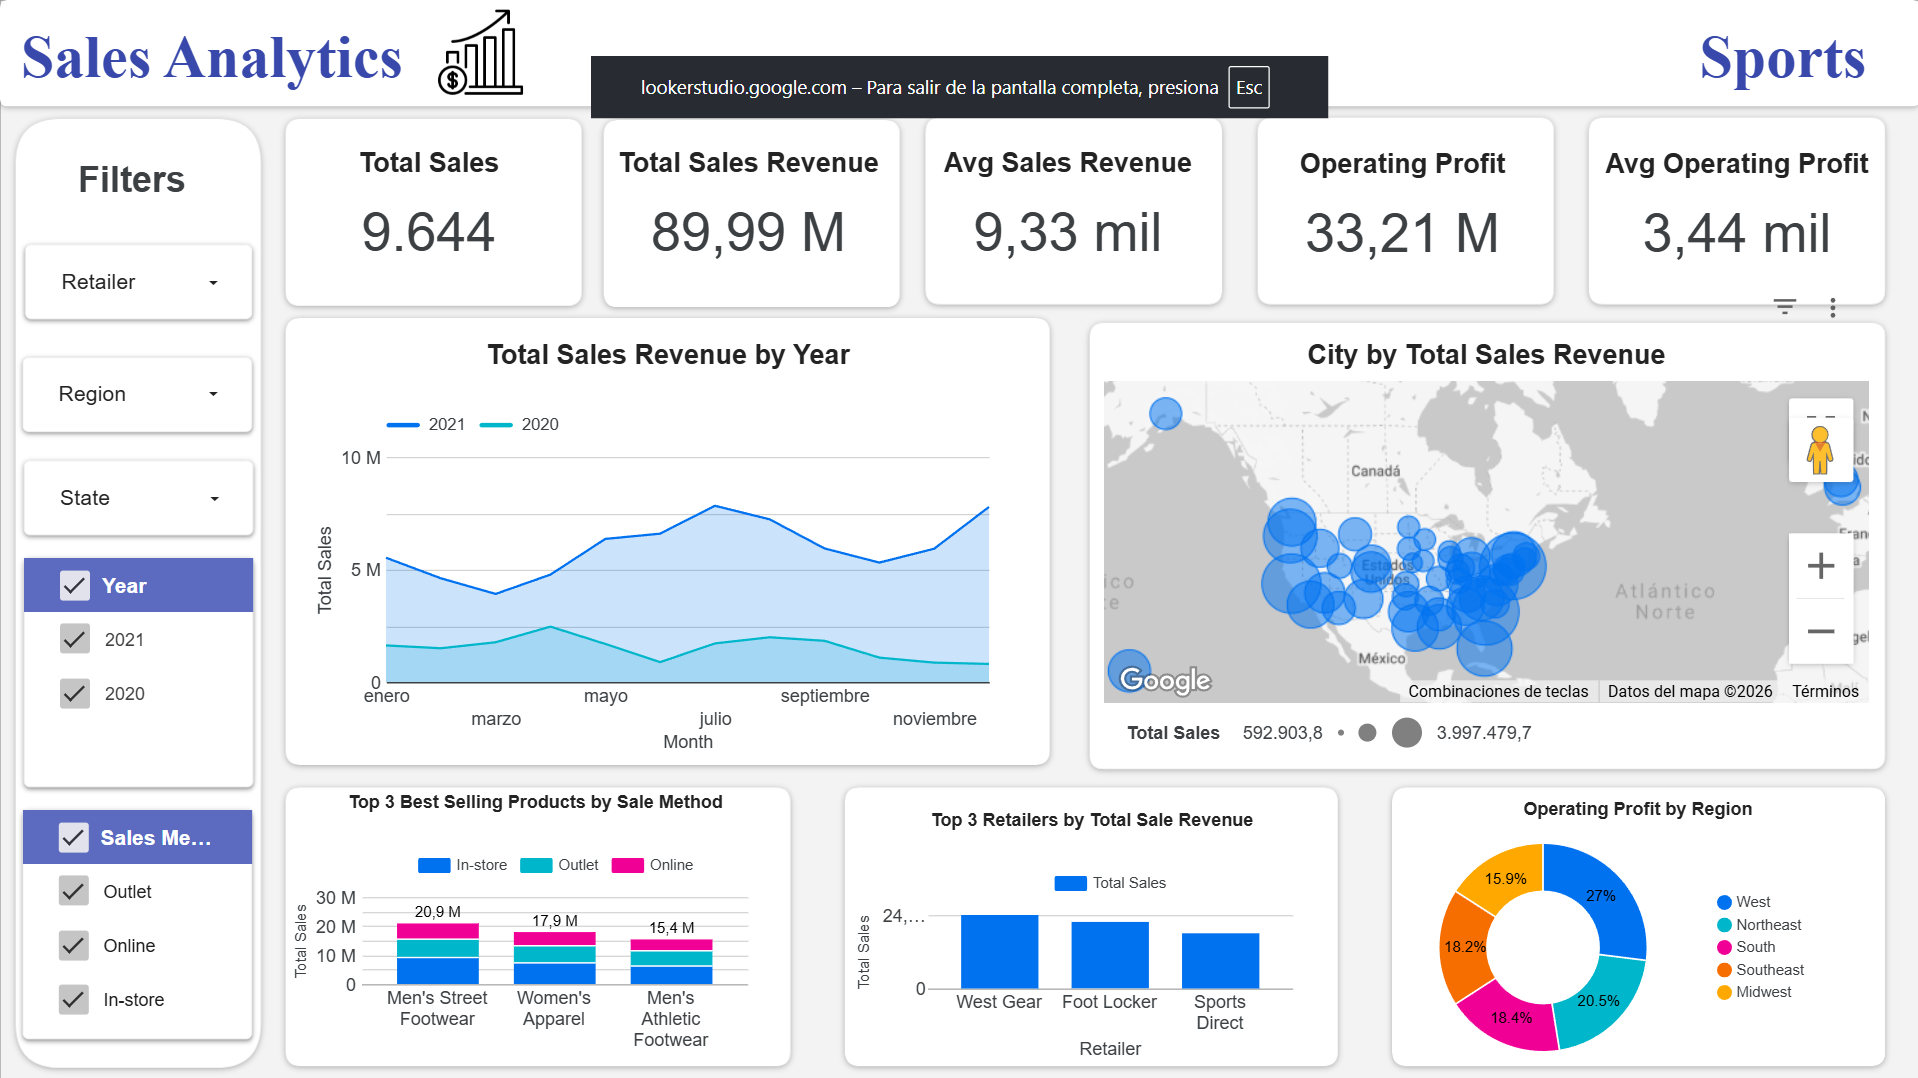Click the West legend color dot

(1724, 902)
